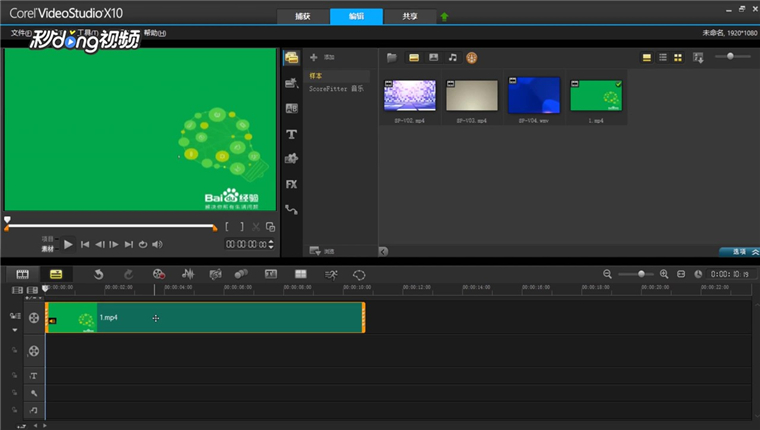The height and width of the screenshot is (430, 760).
Task: Open the sound mixer
Action: click(188, 274)
